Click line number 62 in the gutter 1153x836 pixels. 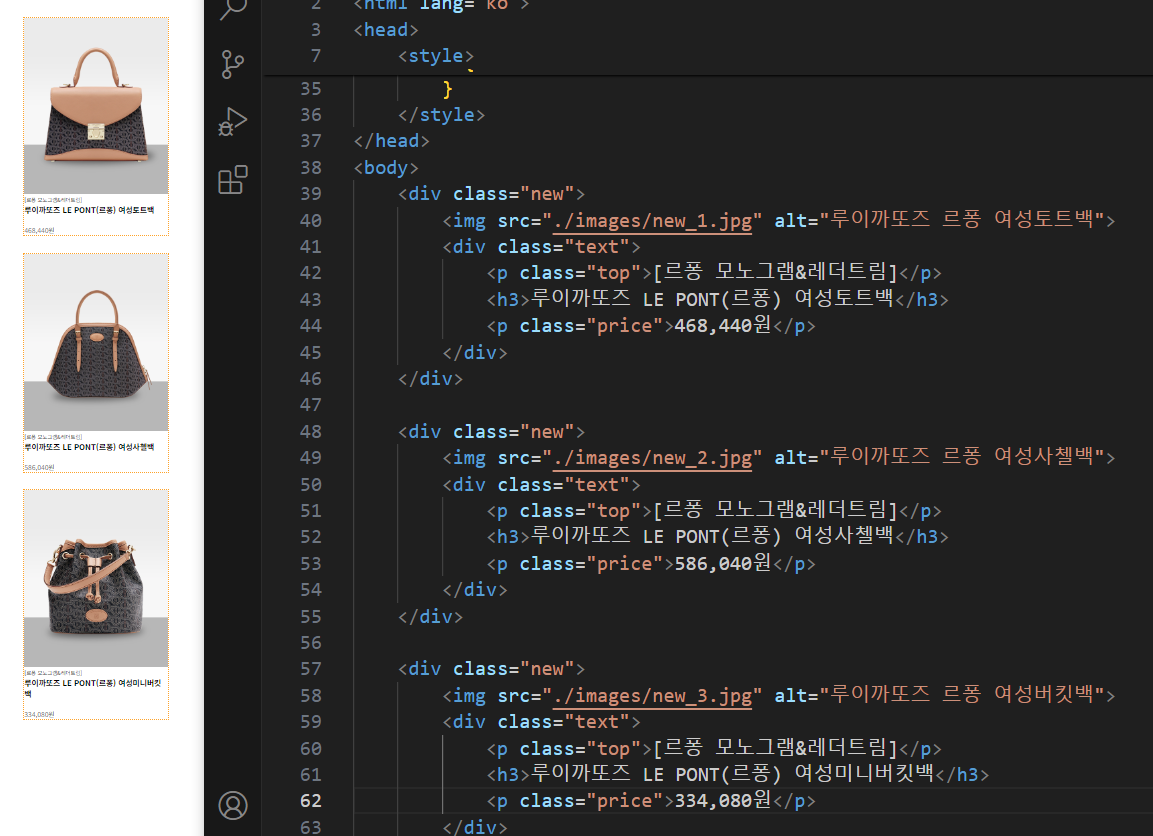pos(311,801)
